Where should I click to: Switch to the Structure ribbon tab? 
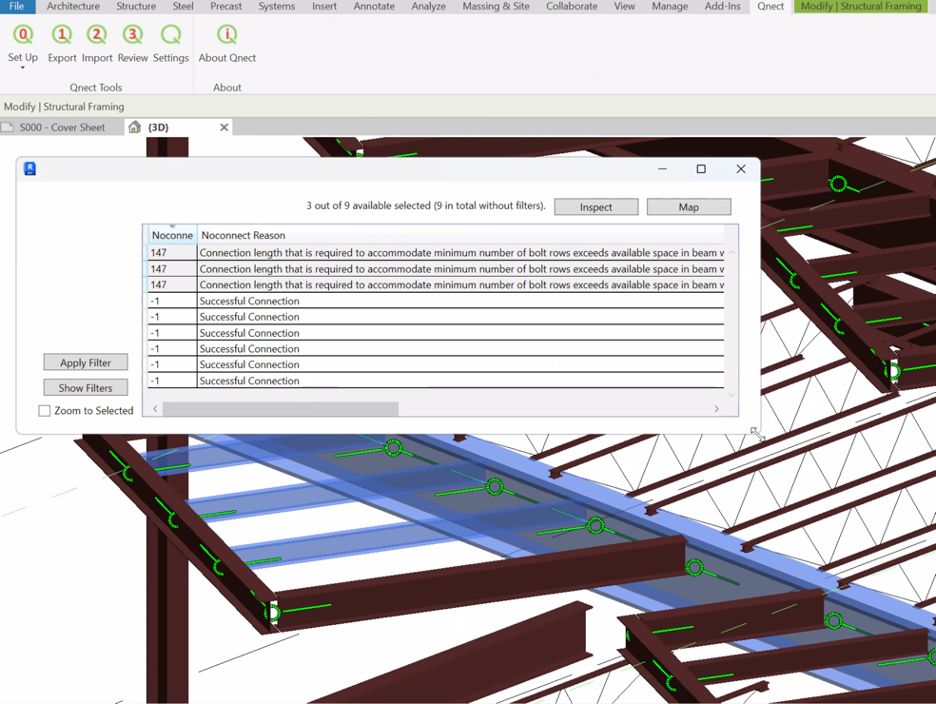point(136,7)
